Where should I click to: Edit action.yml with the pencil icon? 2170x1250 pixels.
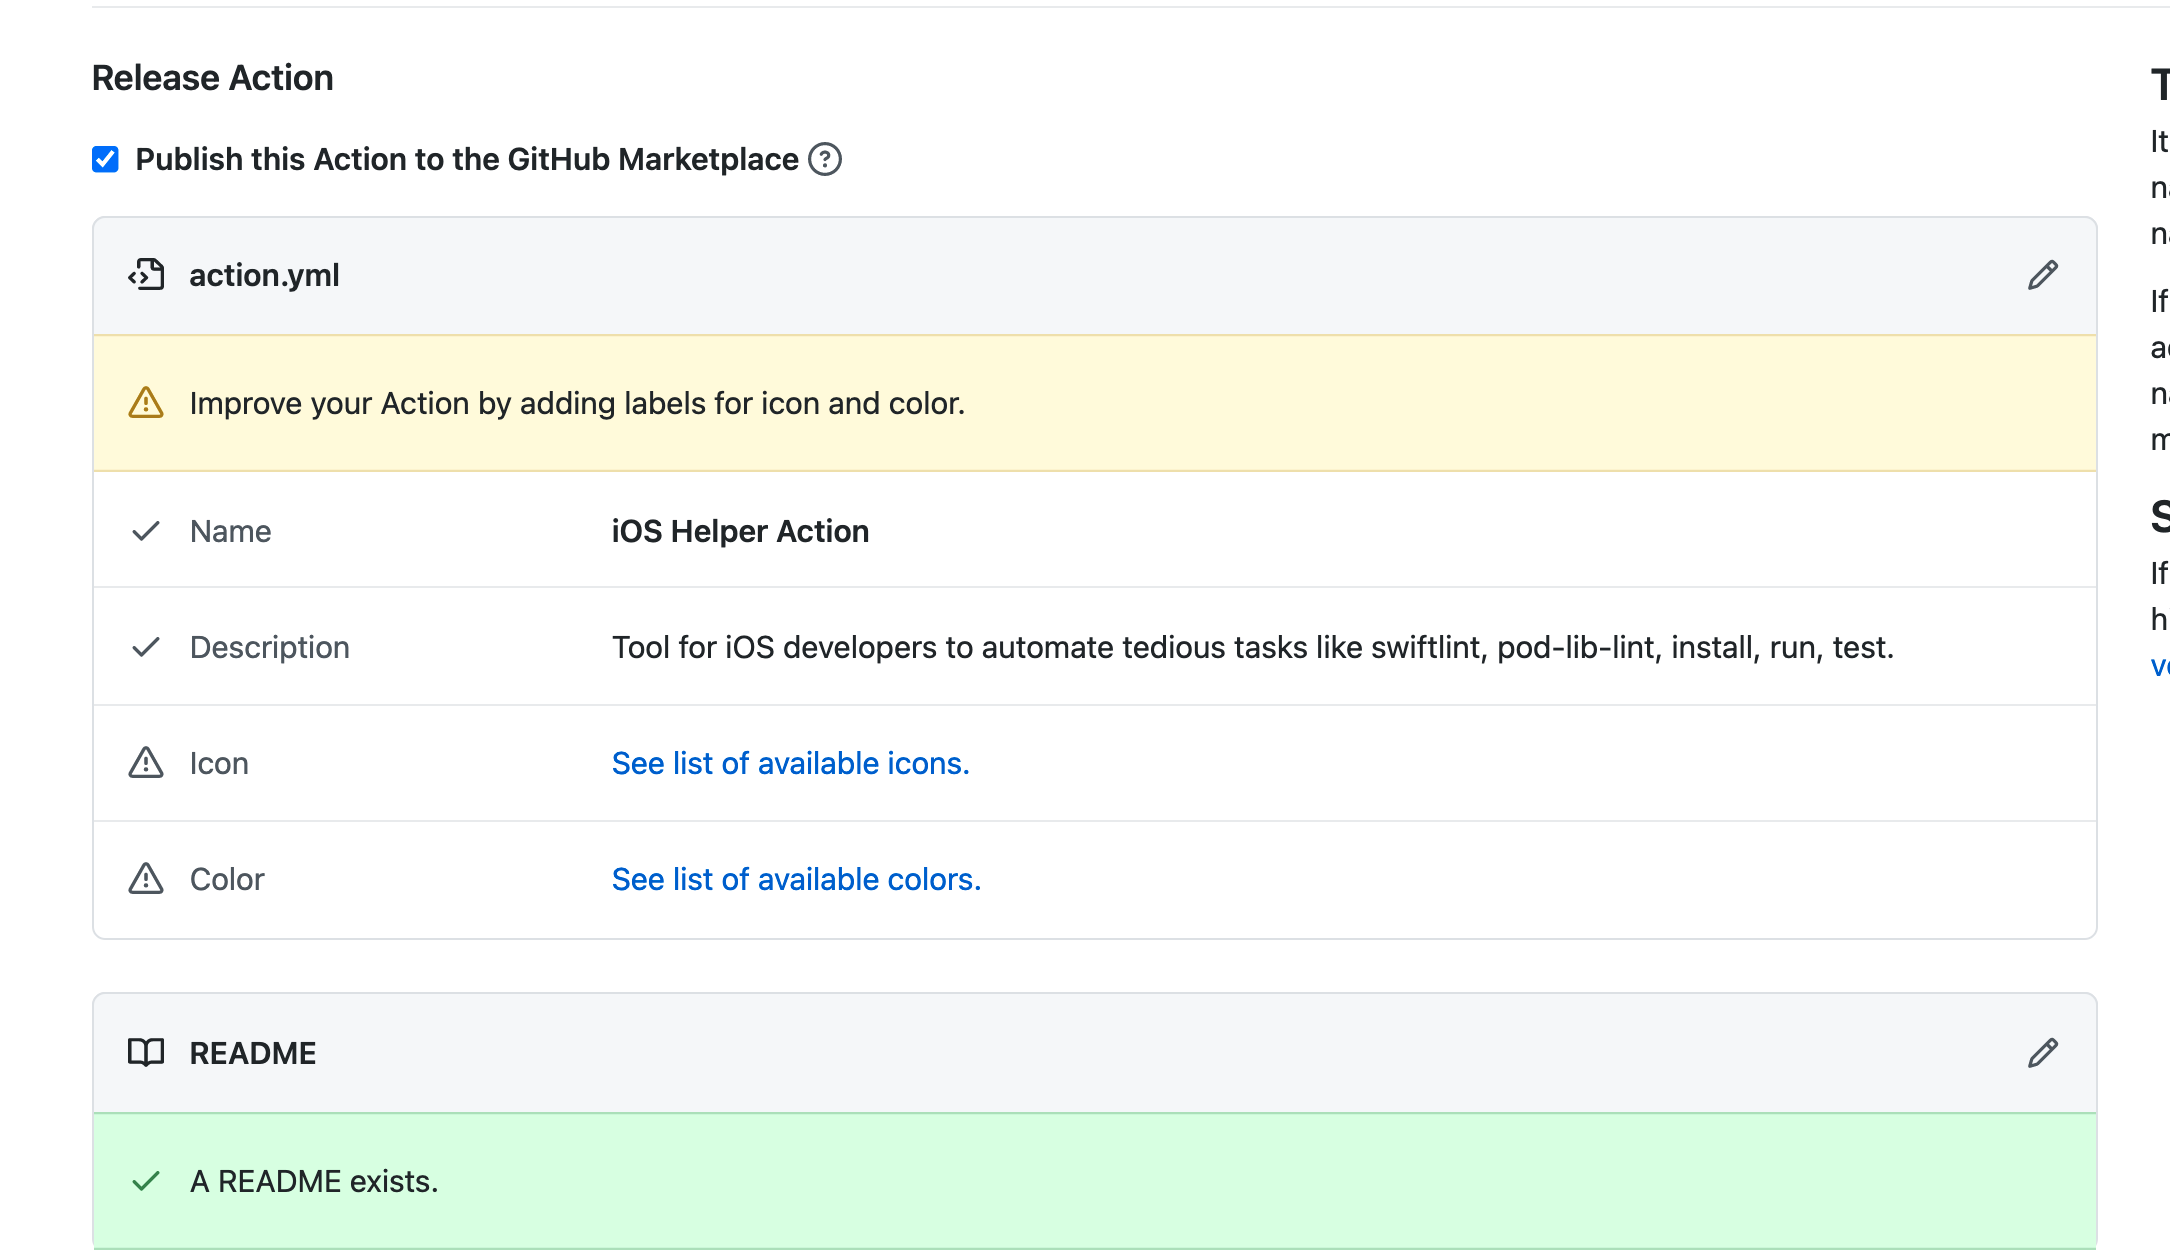point(2042,275)
